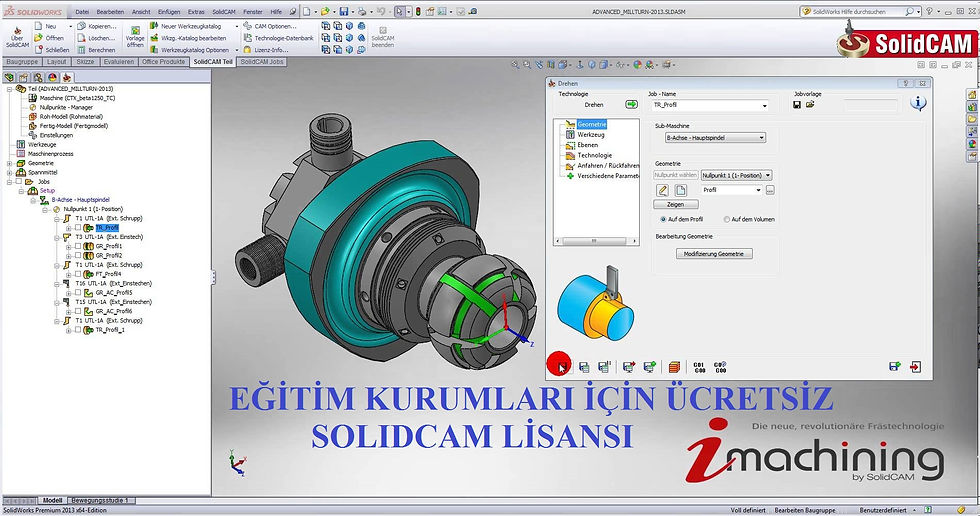
Task: Click Wkzg.-Katalog bearbeiten icon
Action: 154,37
